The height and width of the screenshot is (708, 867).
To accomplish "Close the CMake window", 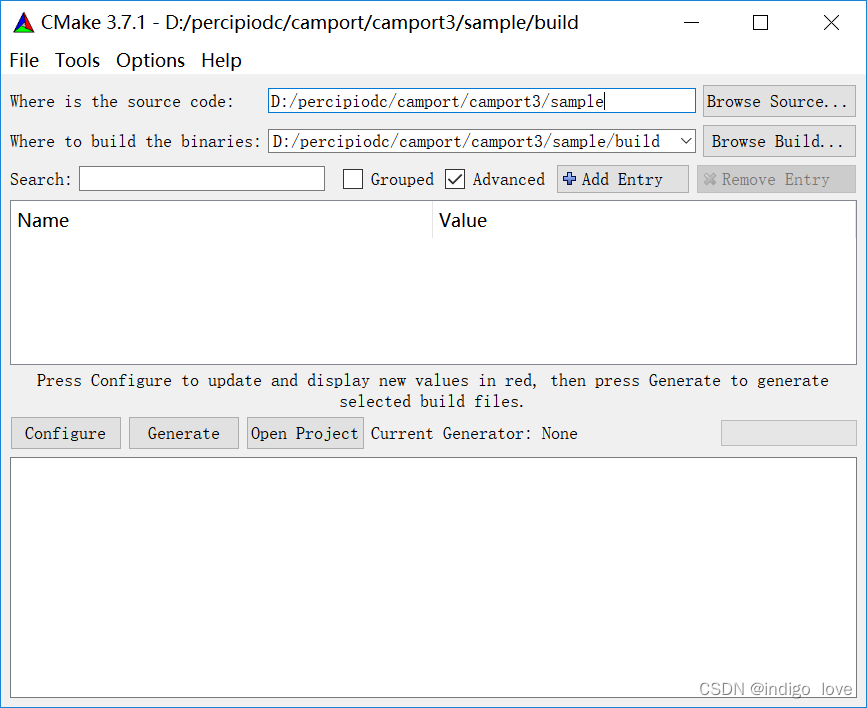I will (x=831, y=23).
